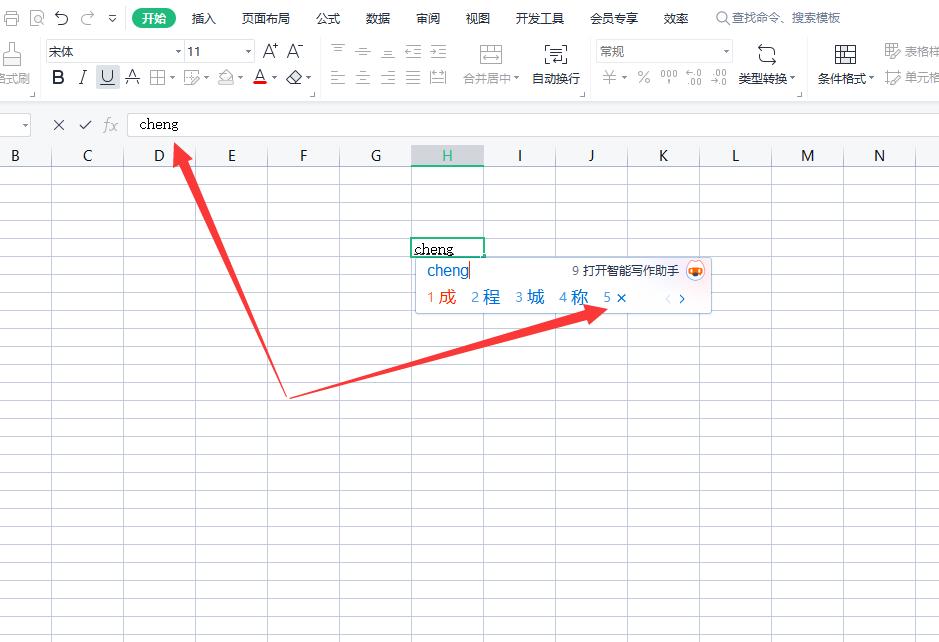This screenshot has width=939, height=642.
Task: Apply currency ¥ format
Action: point(609,77)
